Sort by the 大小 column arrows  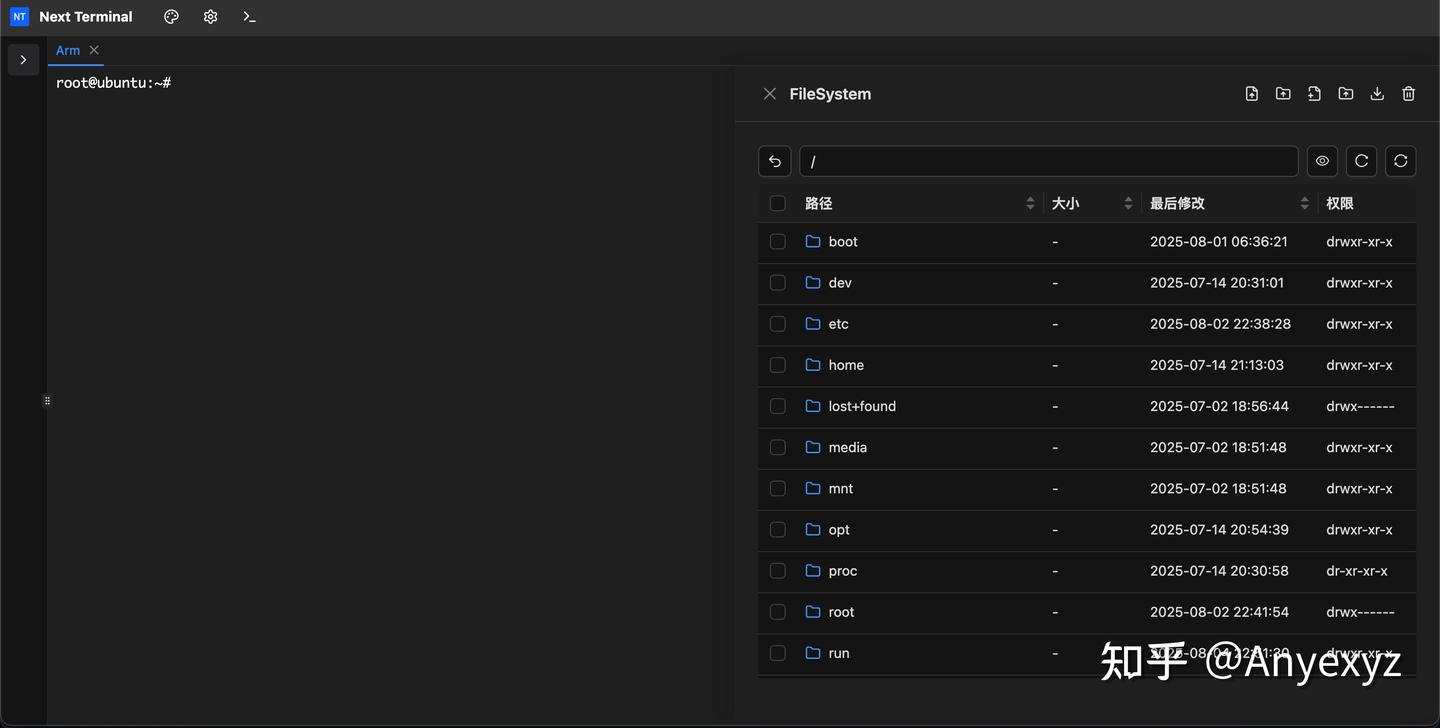point(1128,203)
